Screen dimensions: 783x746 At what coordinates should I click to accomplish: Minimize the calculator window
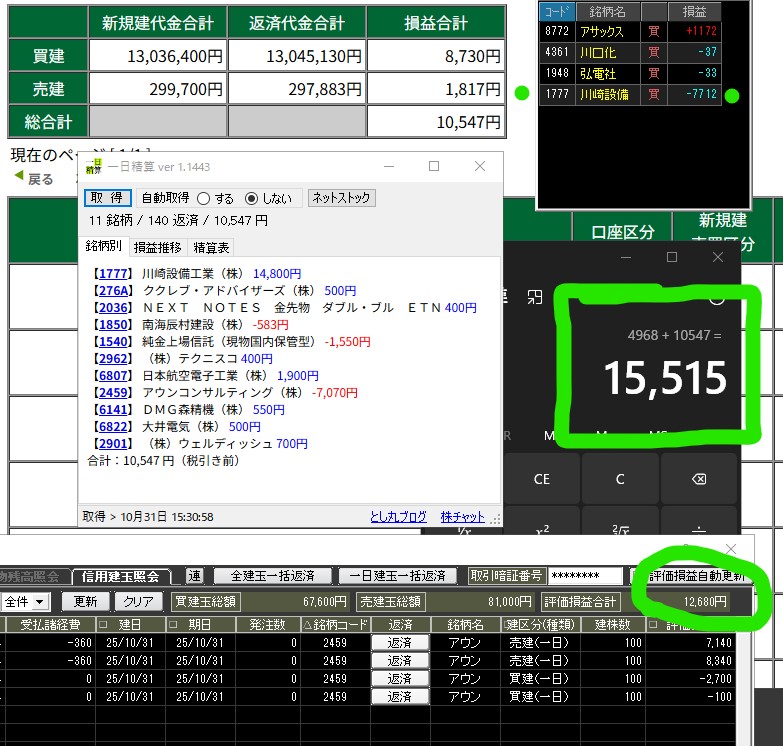(x=626, y=257)
